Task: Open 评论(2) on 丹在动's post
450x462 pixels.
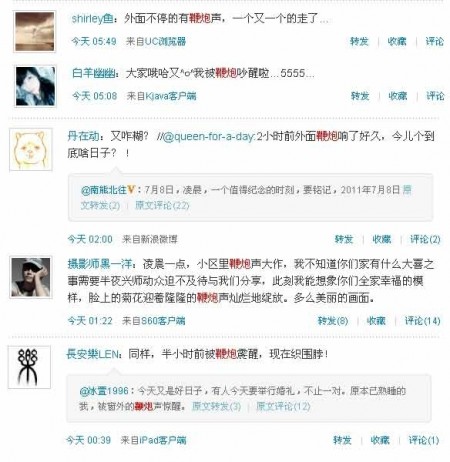Action: 425,239
